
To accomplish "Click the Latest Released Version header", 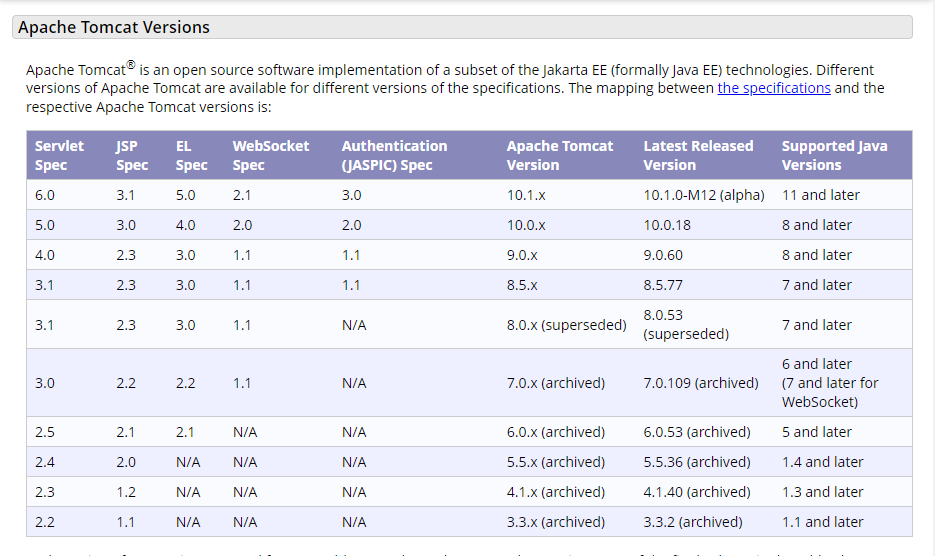I will tap(698, 155).
